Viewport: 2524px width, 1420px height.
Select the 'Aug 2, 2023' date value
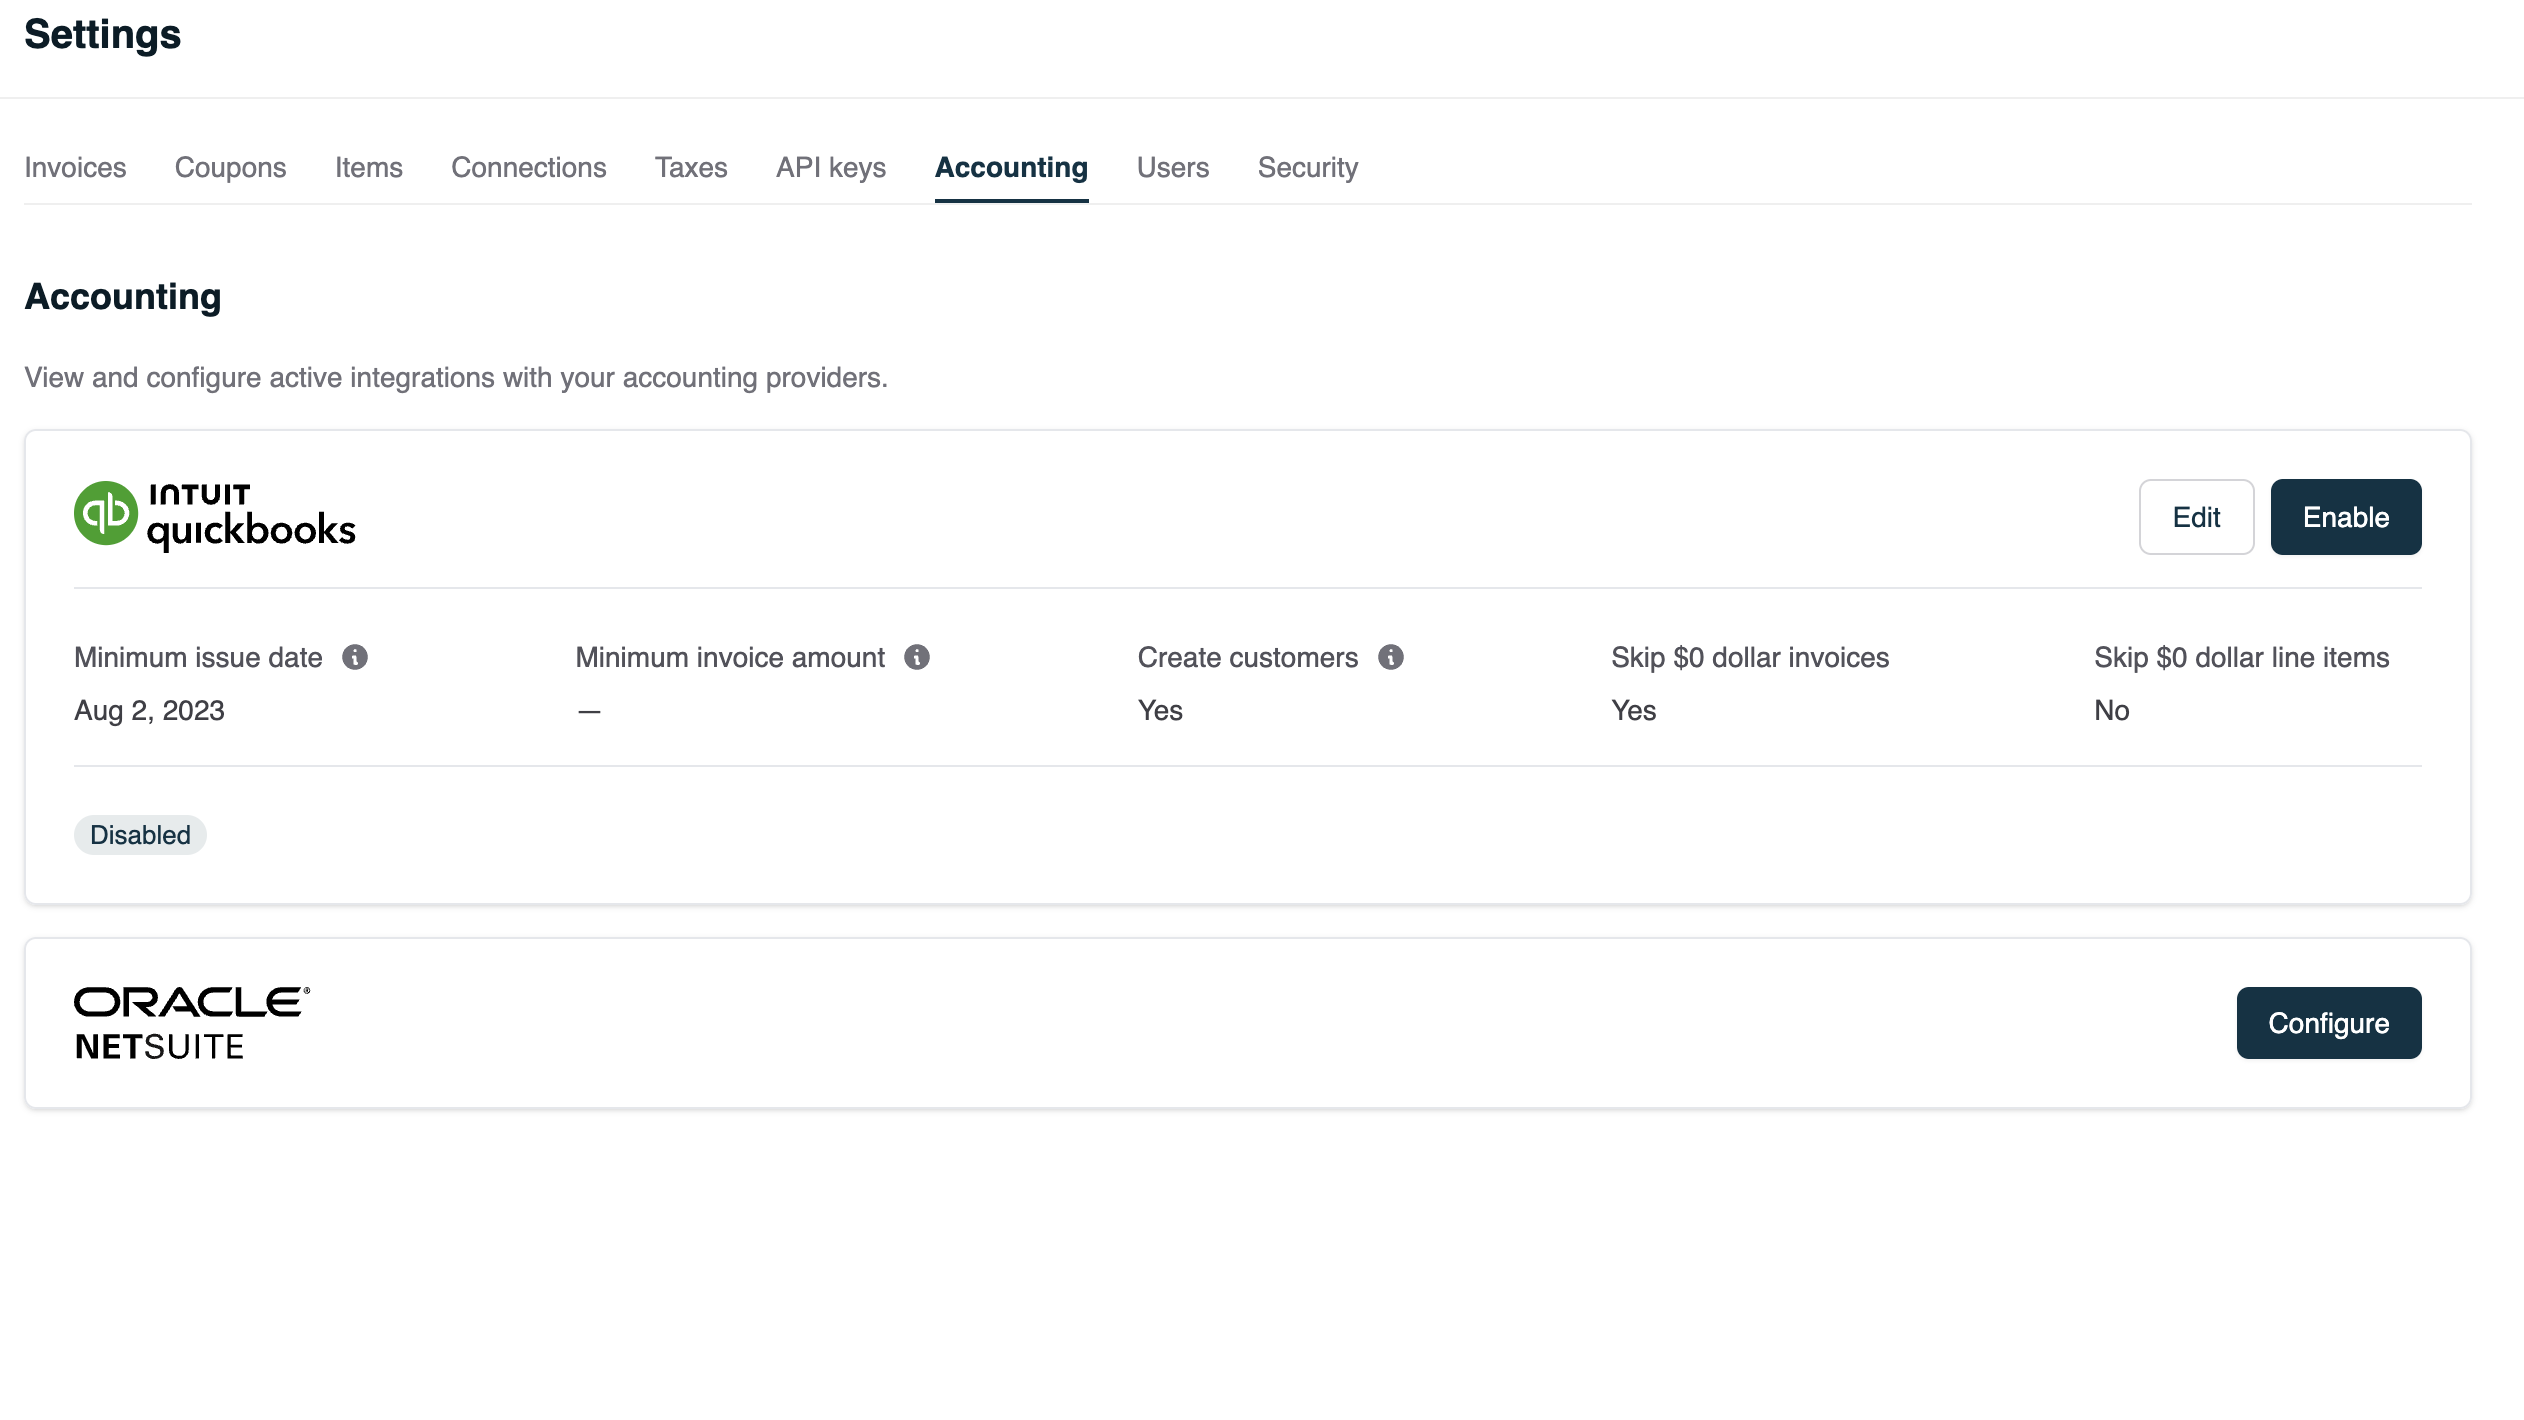click(x=149, y=710)
